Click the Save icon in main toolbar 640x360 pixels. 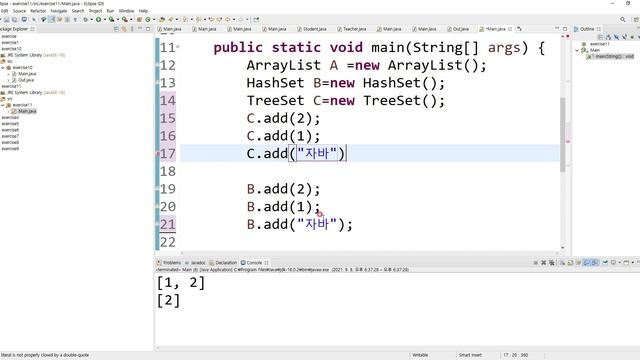(7, 19)
